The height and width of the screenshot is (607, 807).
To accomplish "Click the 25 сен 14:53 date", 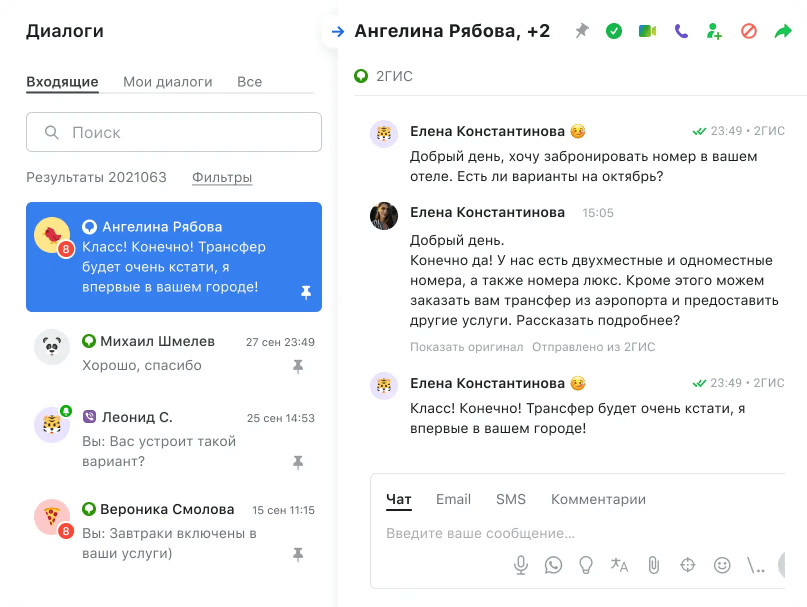I will tap(280, 418).
